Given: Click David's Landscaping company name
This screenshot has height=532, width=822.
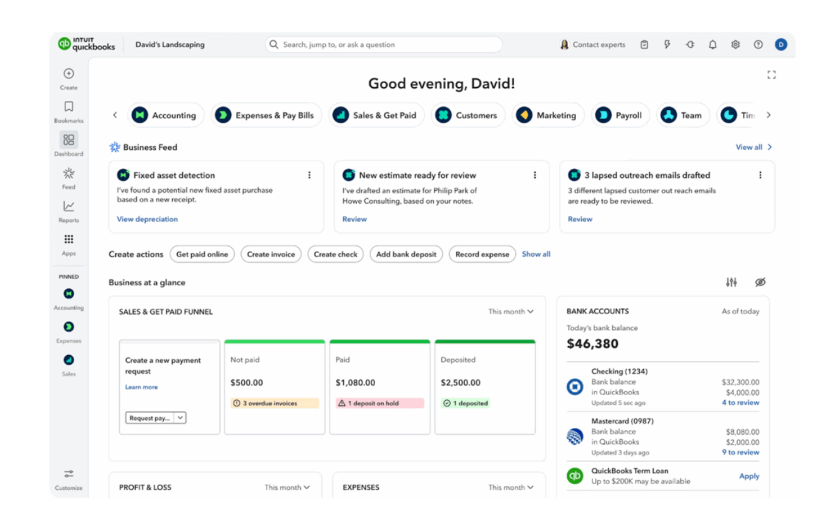Looking at the screenshot, I should tap(170, 45).
